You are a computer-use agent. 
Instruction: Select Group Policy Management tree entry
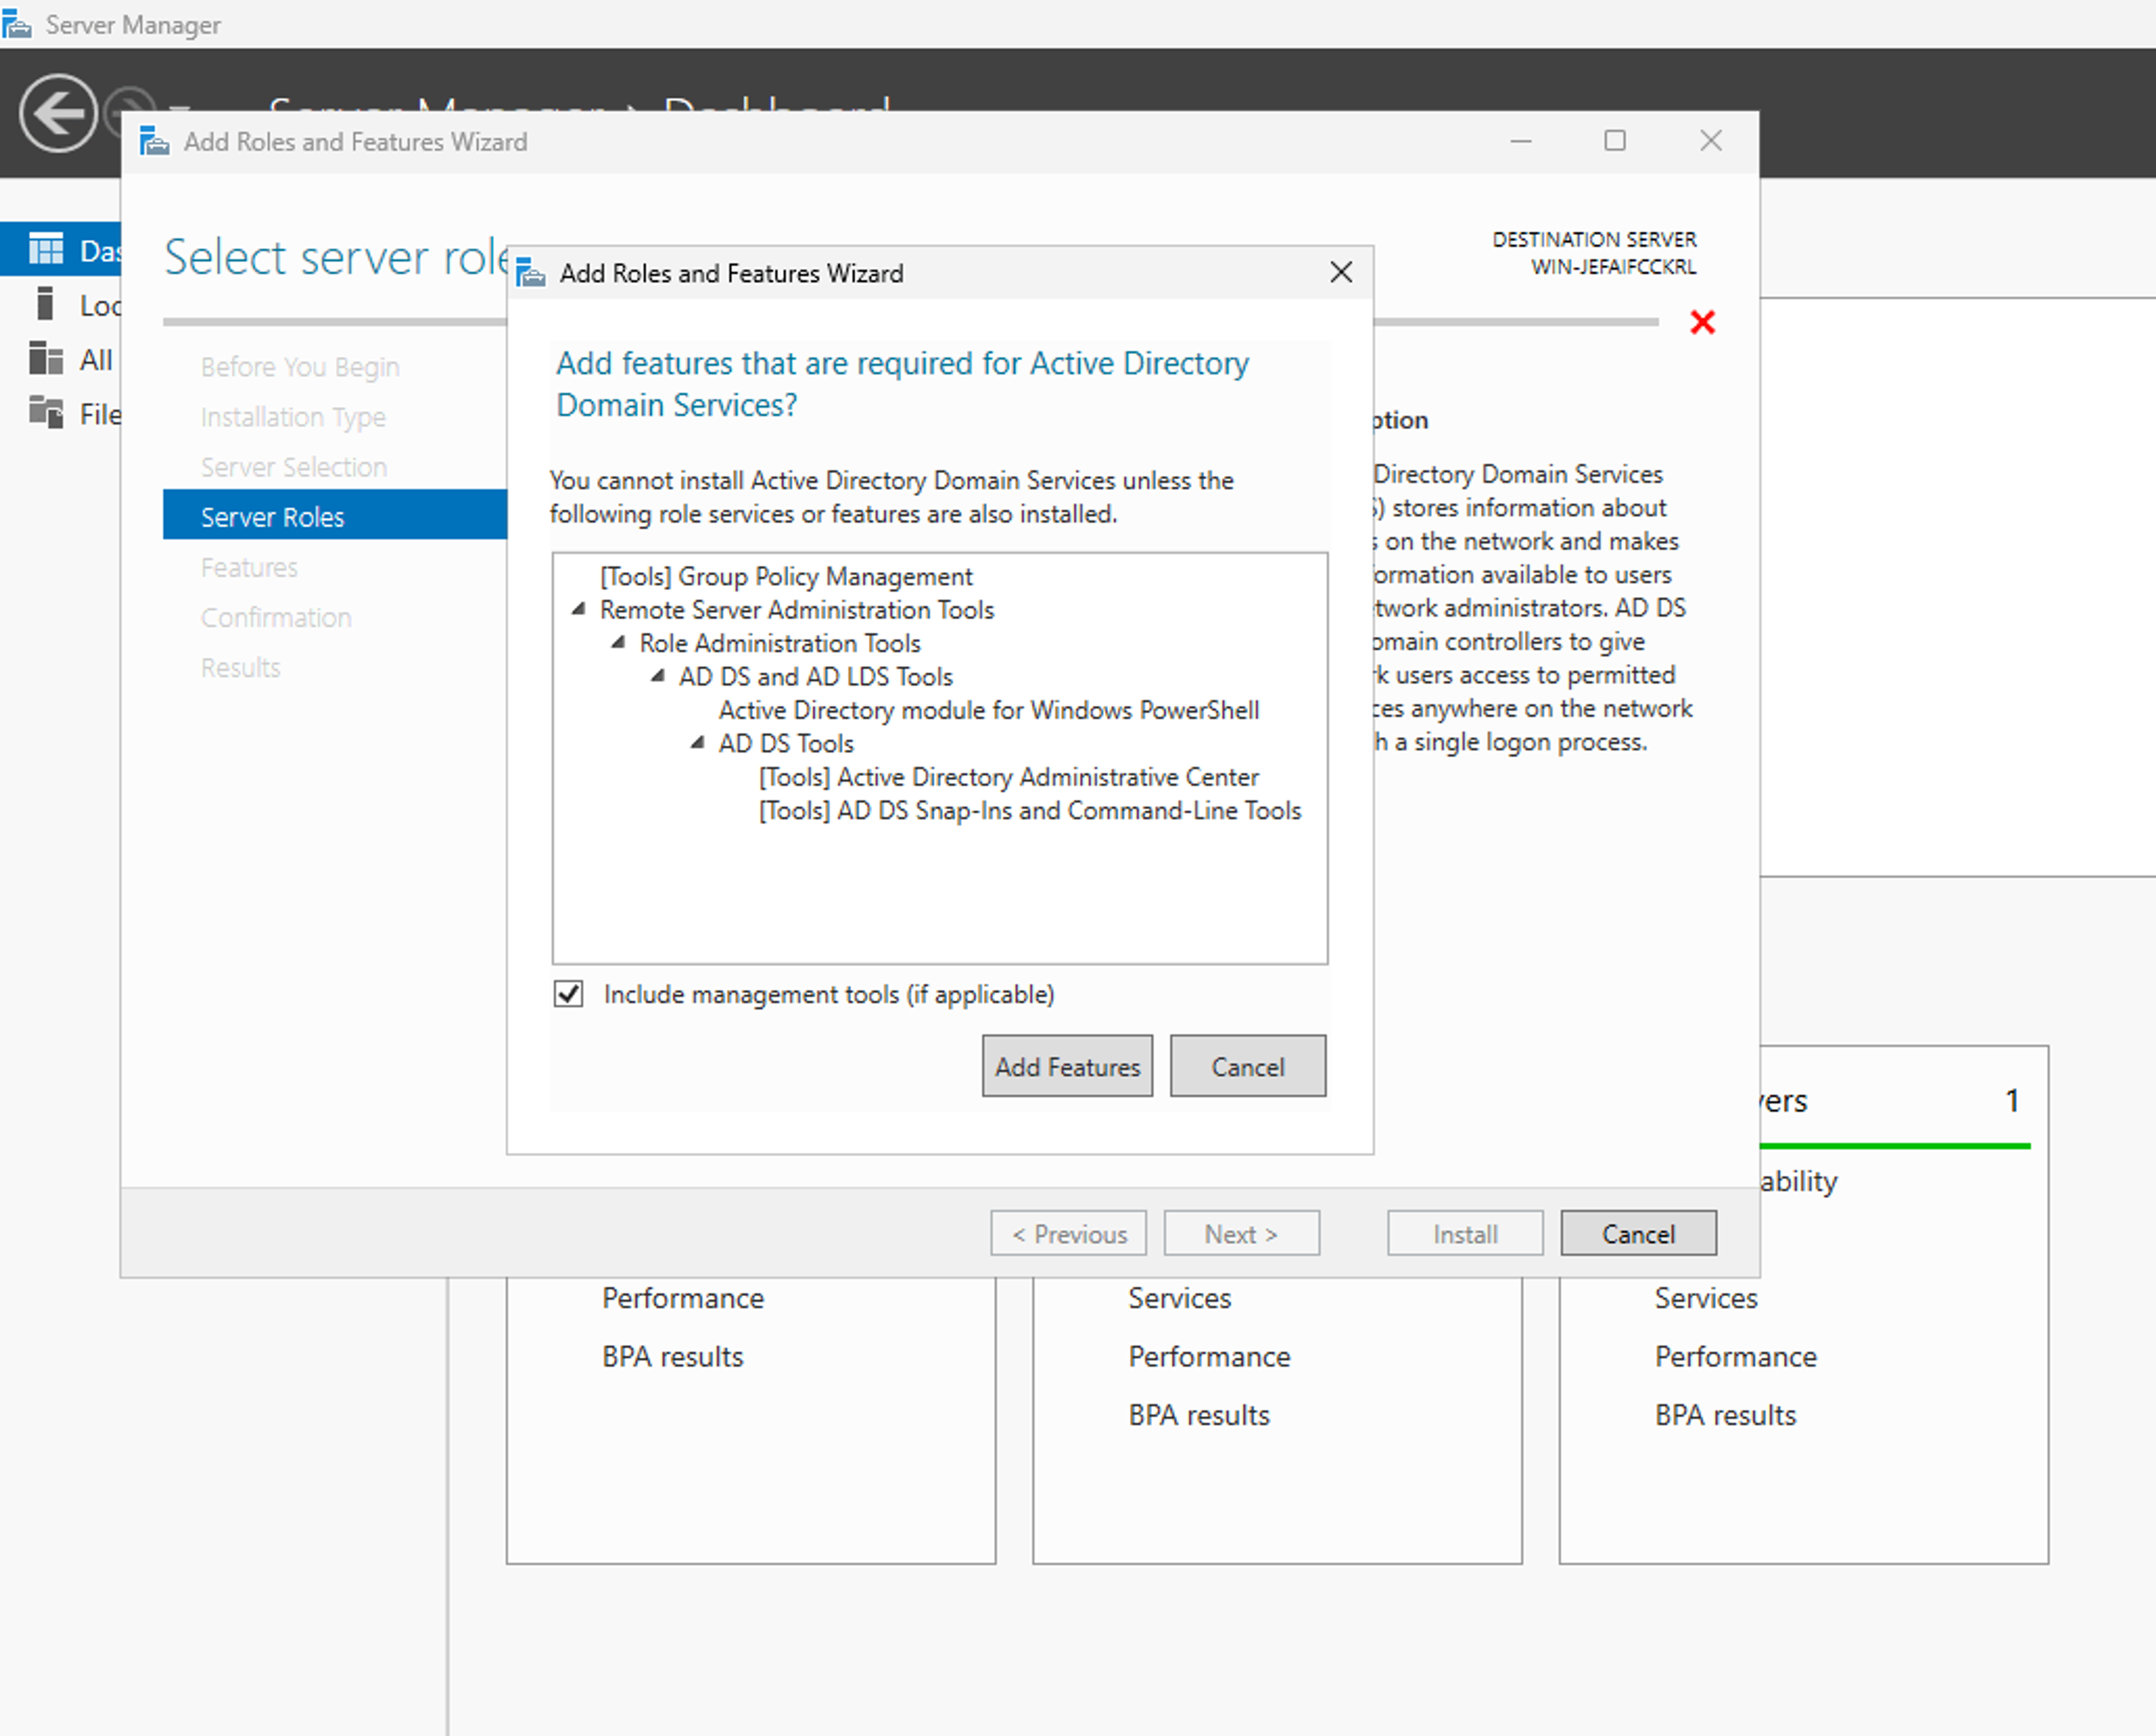coord(786,576)
